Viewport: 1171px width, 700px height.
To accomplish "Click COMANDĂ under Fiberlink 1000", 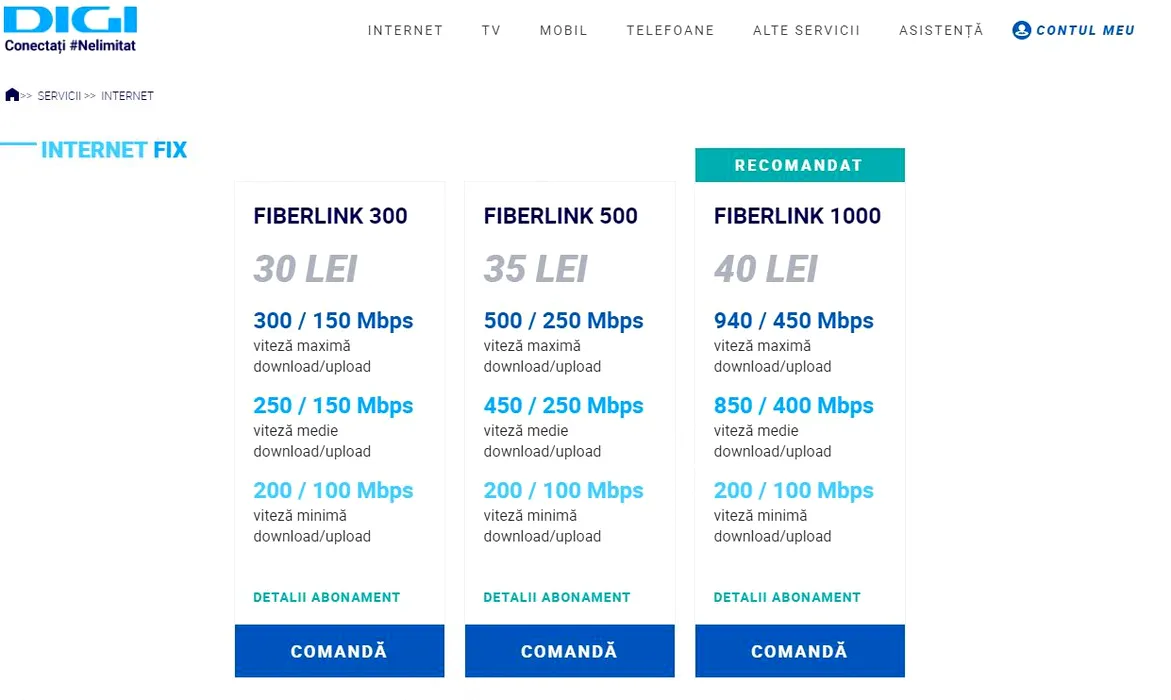I will [799, 651].
